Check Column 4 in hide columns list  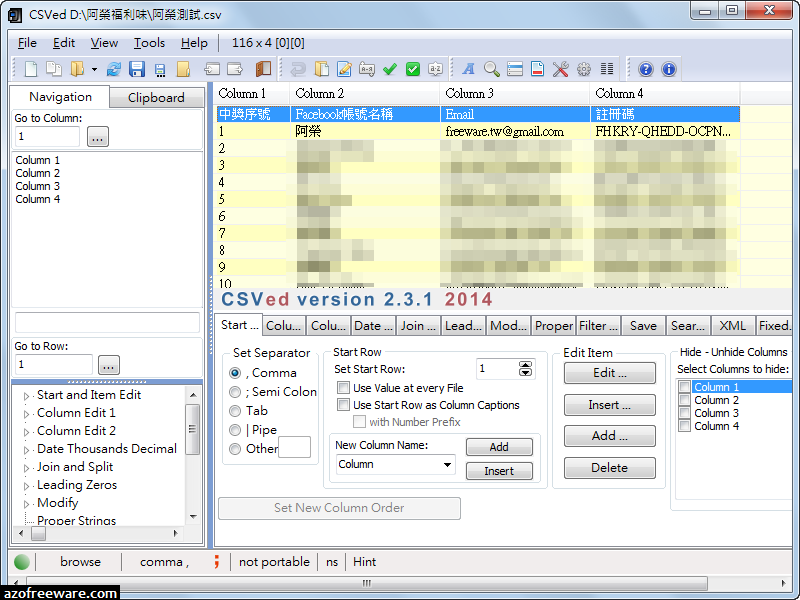(x=685, y=426)
